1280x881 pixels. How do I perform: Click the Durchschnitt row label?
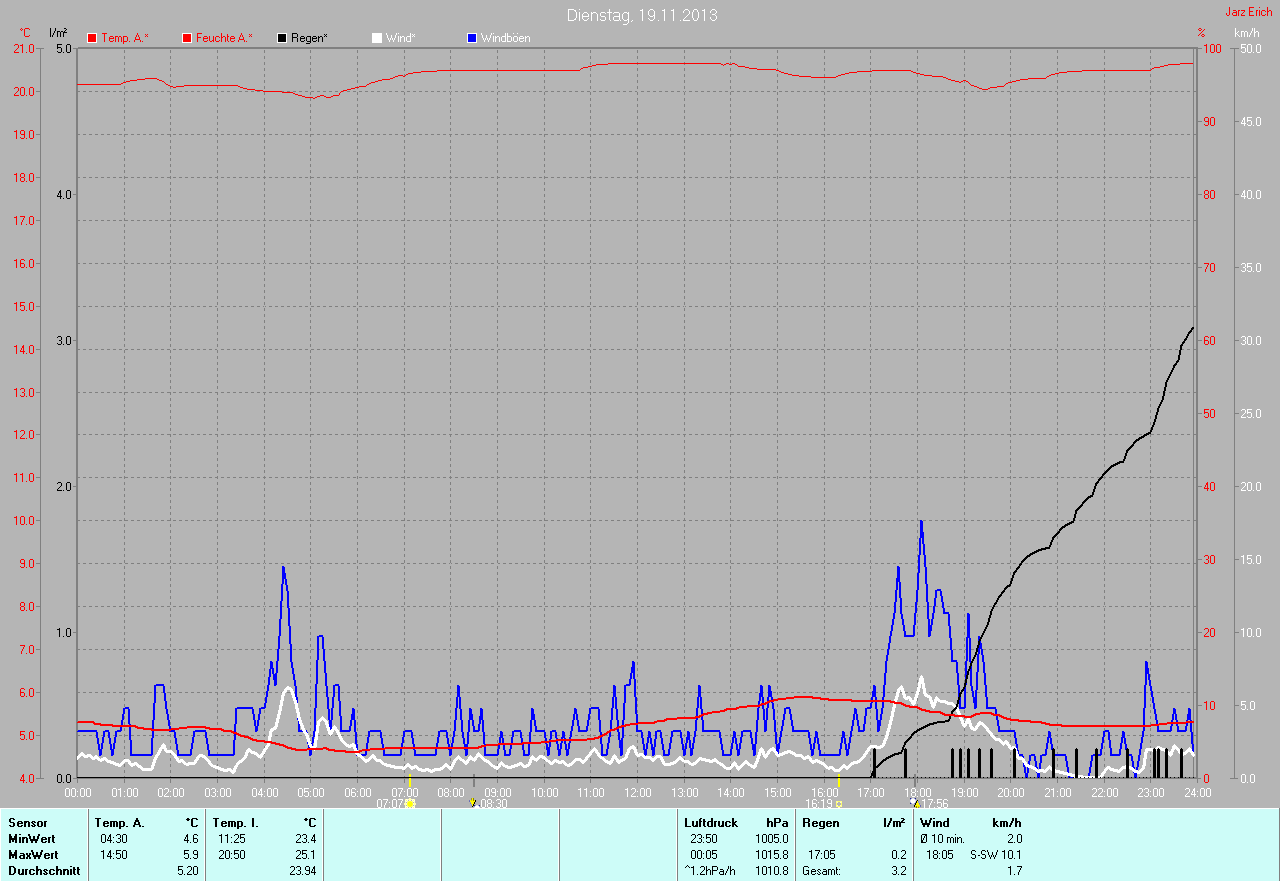44,871
